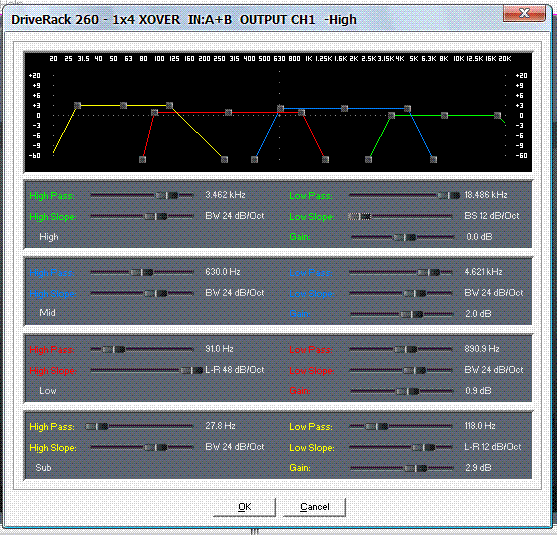The height and width of the screenshot is (535, 557).
Task: Click the 890.9 Hz Low Pass value
Action: [x=482, y=349]
